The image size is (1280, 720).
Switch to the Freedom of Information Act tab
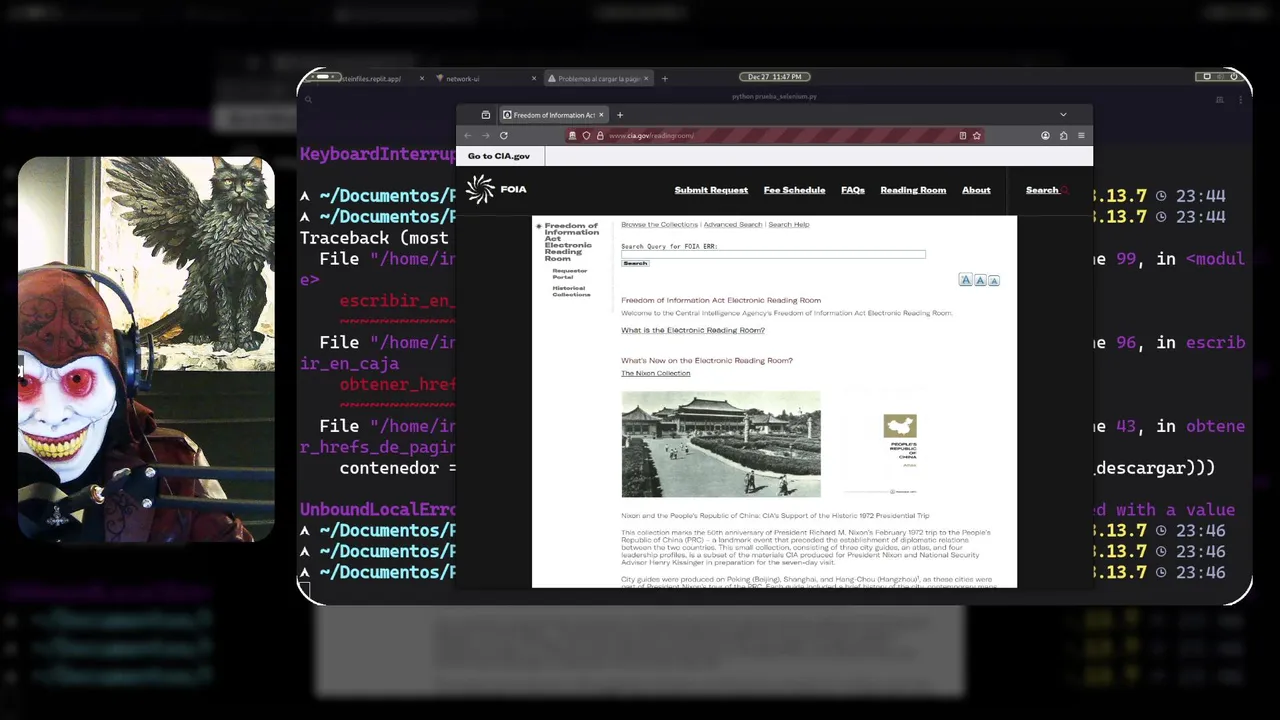point(553,115)
